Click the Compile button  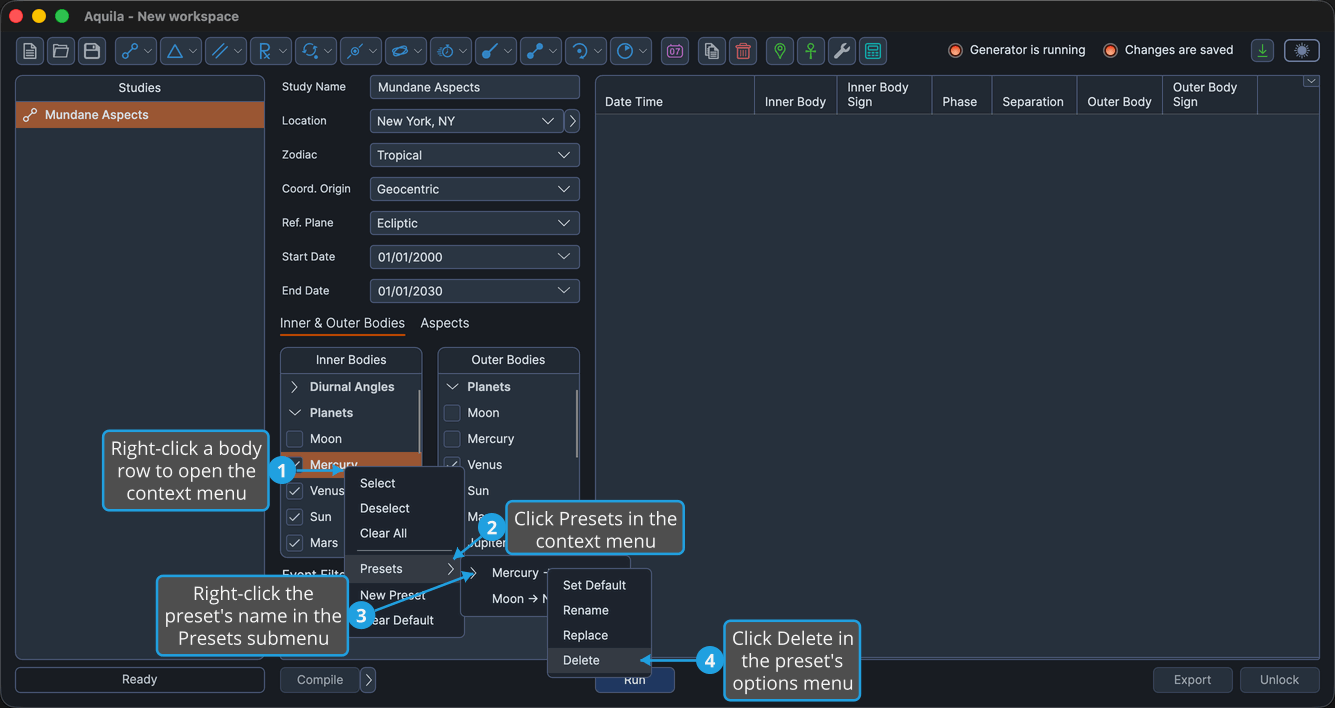320,680
